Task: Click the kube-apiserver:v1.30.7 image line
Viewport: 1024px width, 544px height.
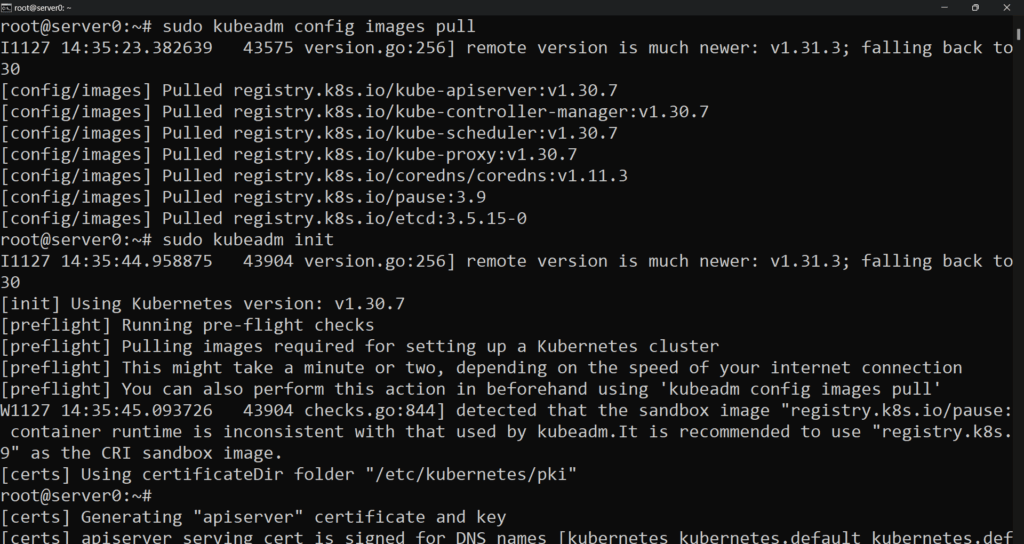Action: pyautogui.click(x=300, y=90)
